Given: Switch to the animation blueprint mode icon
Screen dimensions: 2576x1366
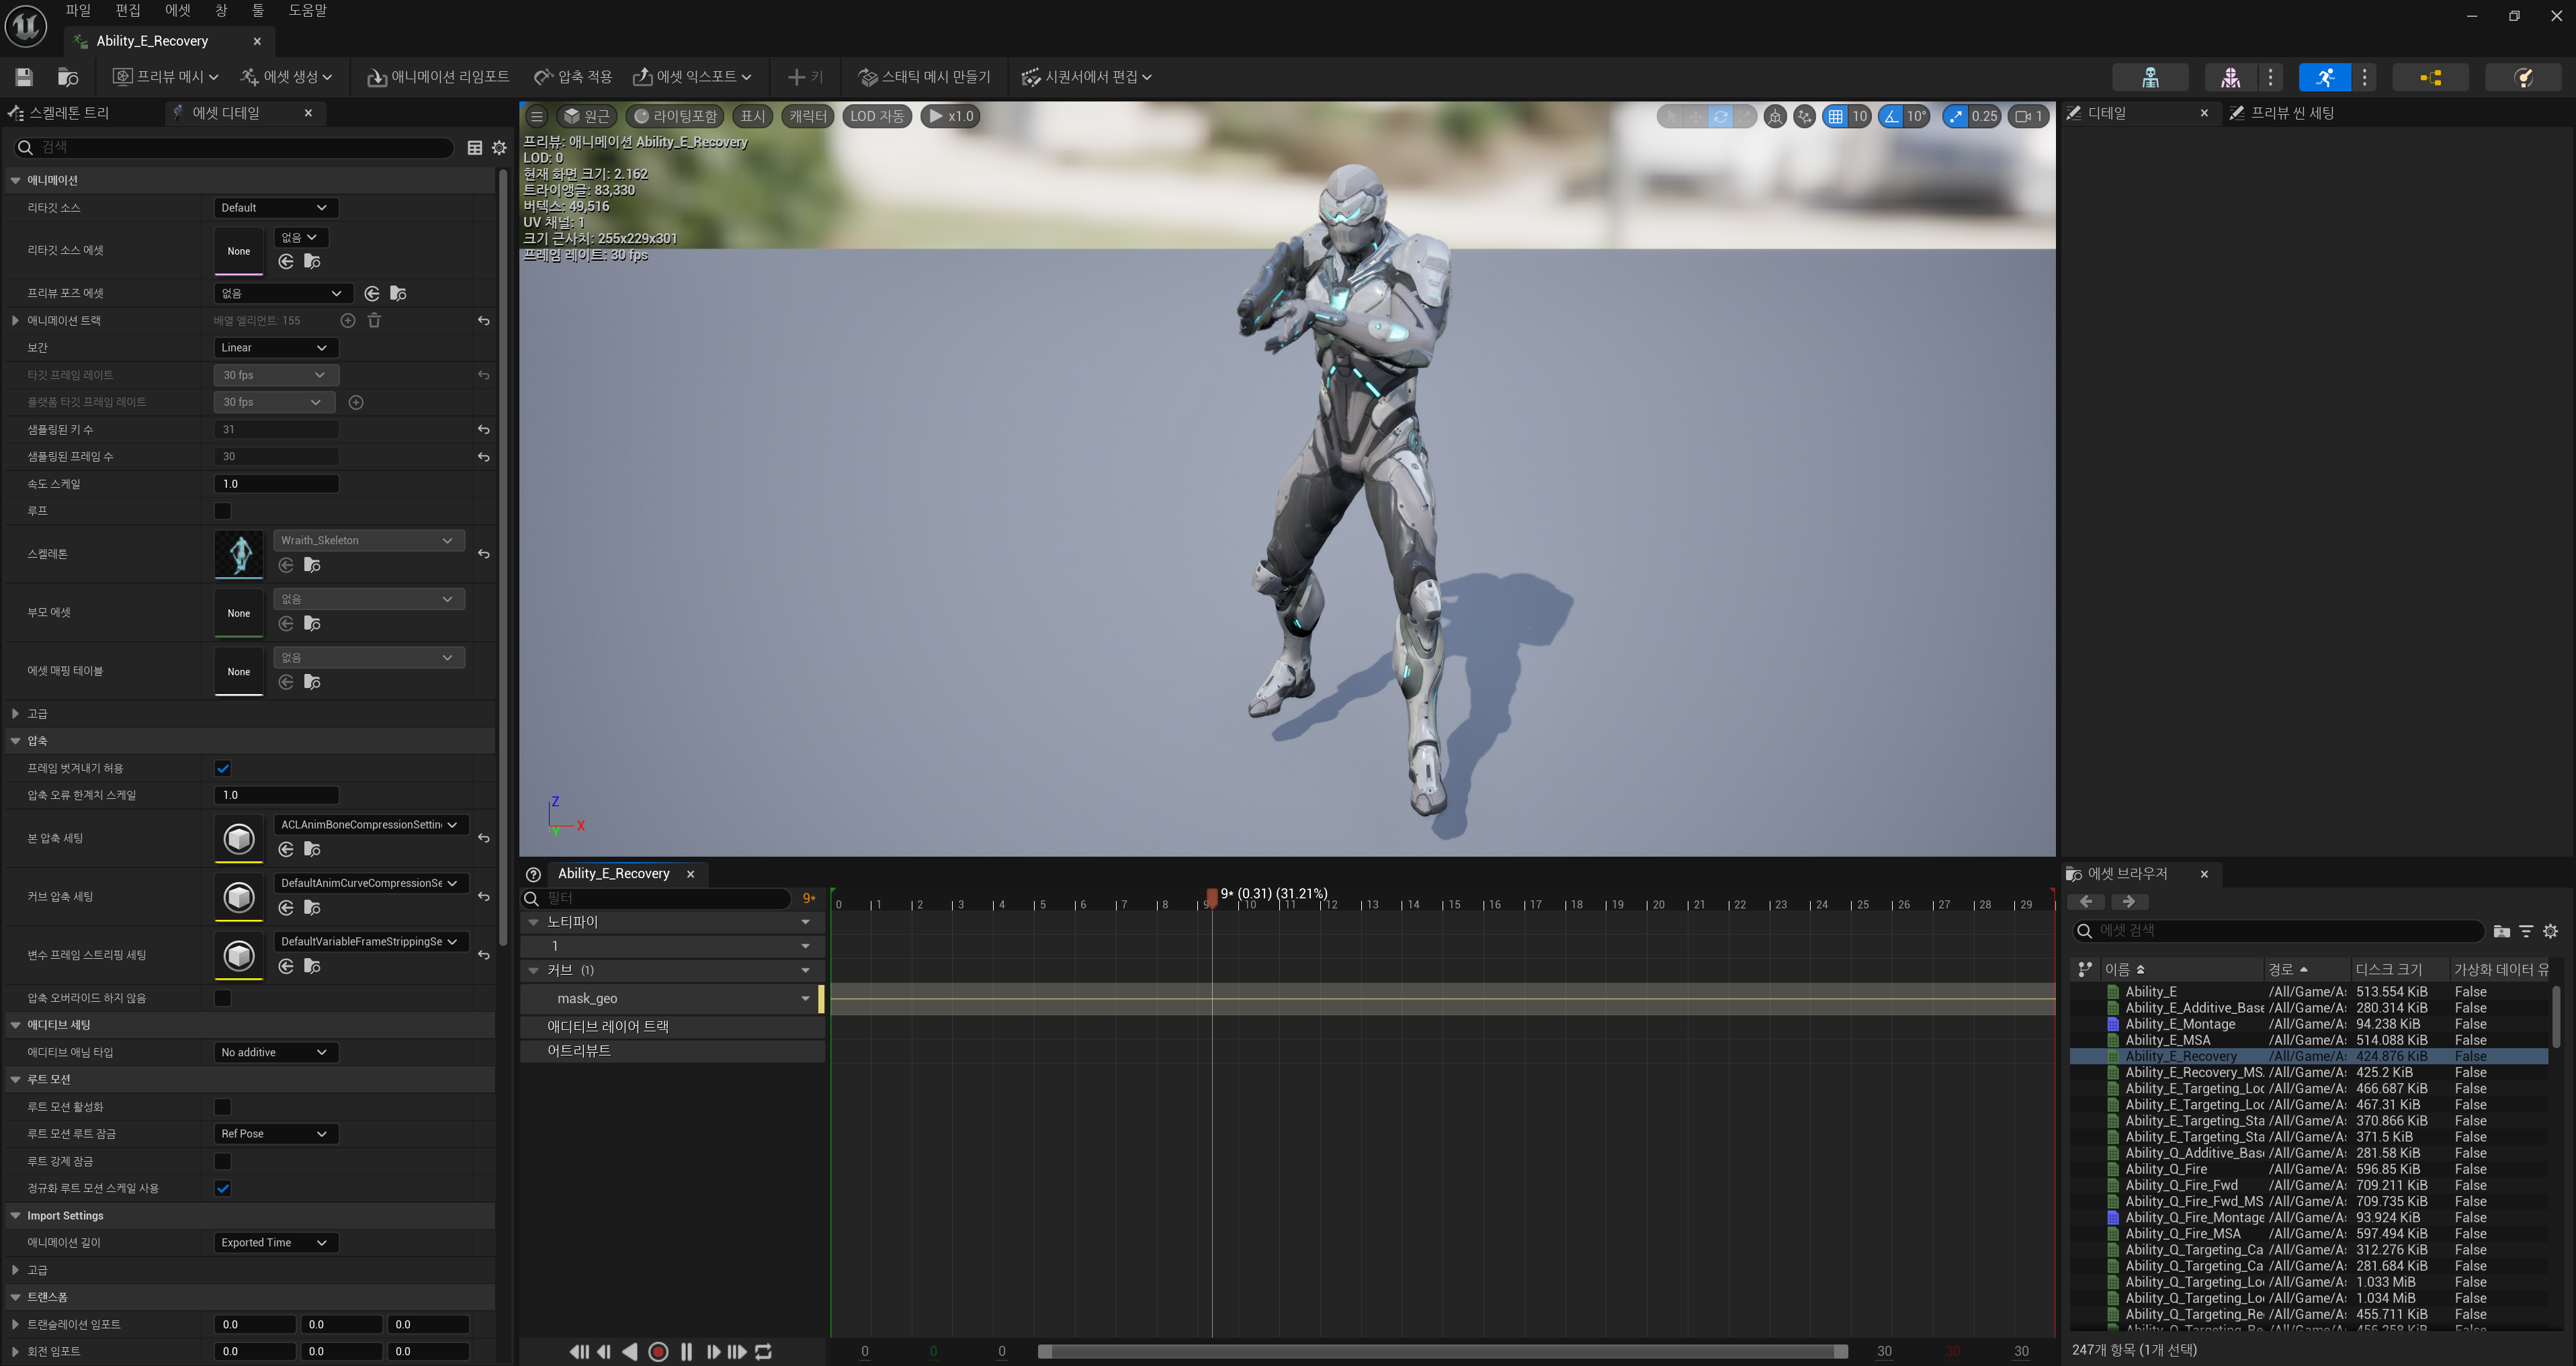Looking at the screenshot, I should coord(2430,77).
